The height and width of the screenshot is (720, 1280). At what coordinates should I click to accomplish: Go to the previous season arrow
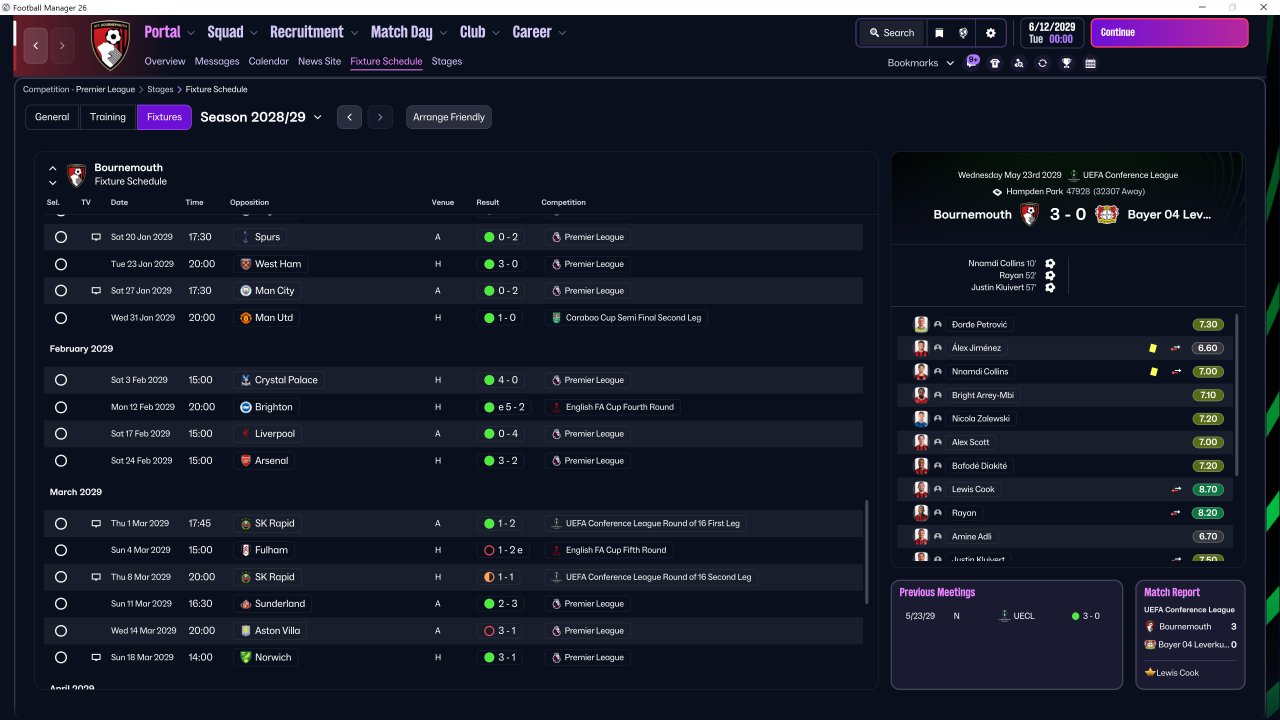click(x=349, y=117)
